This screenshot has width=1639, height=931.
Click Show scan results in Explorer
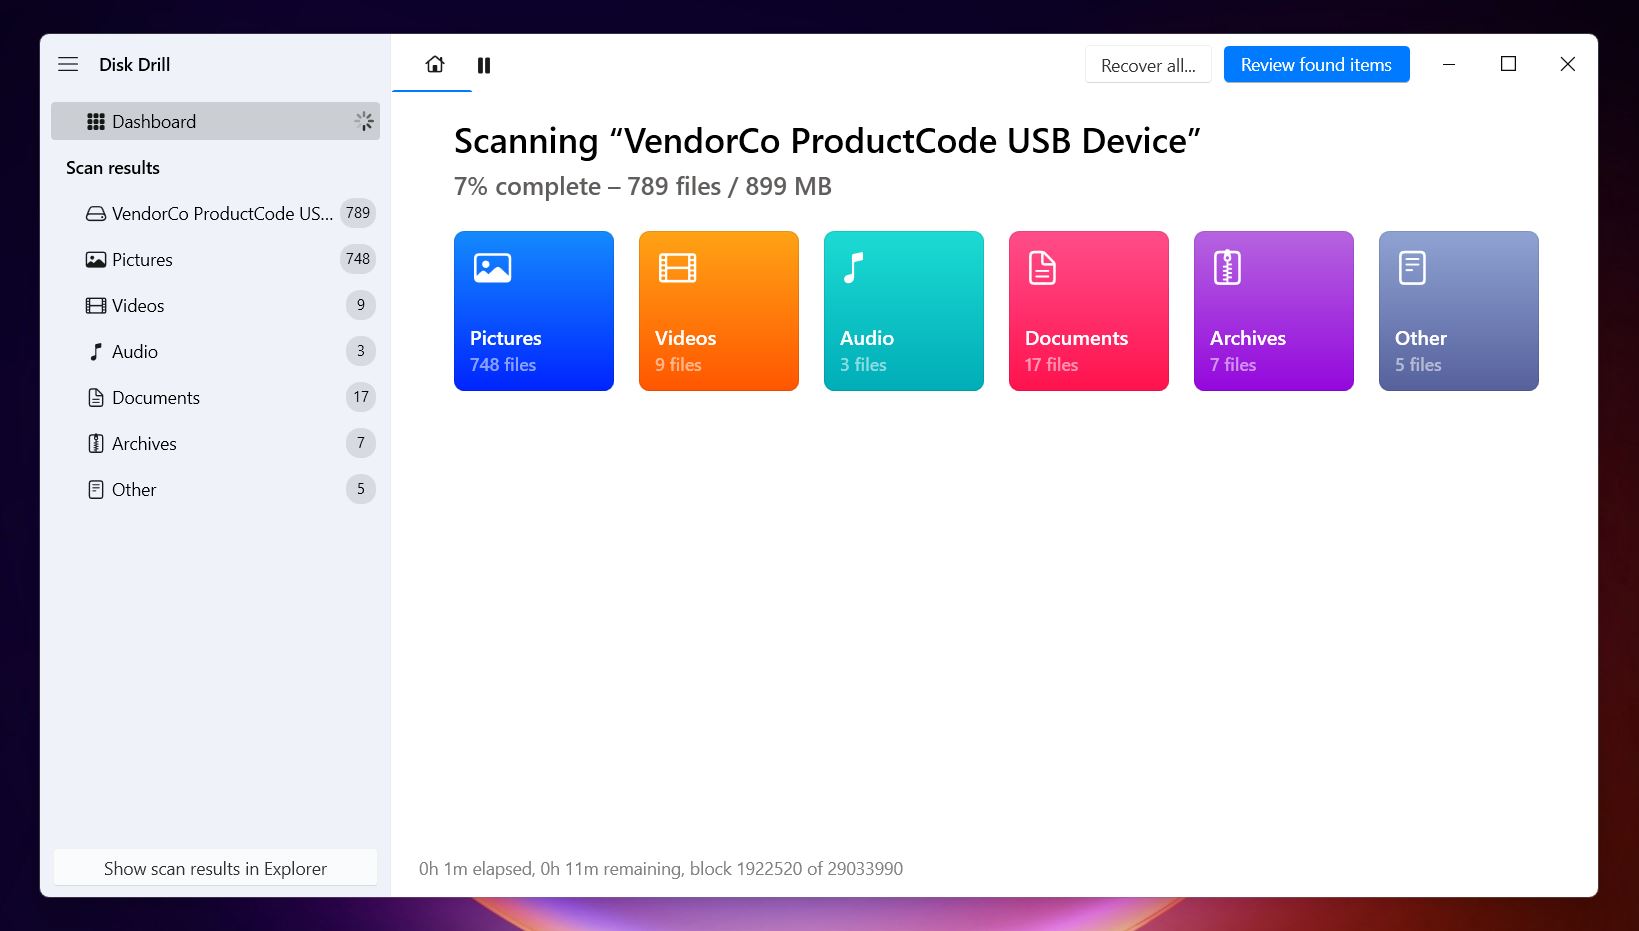(x=215, y=868)
